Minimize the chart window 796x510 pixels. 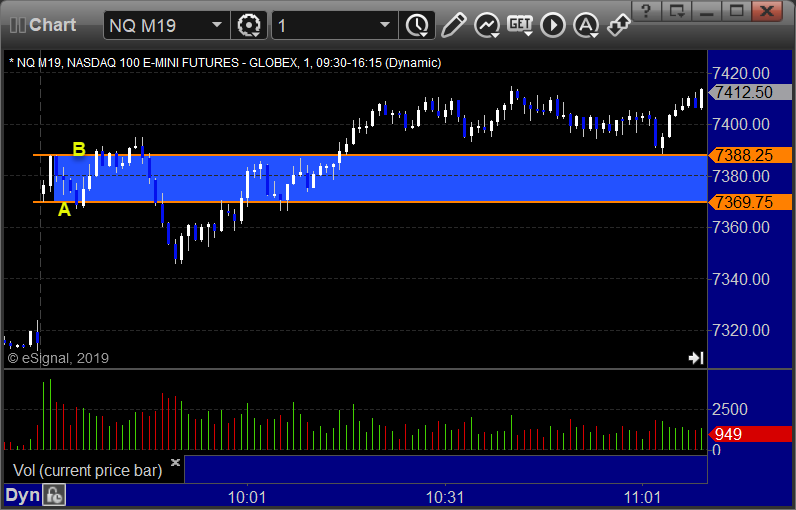tap(707, 11)
